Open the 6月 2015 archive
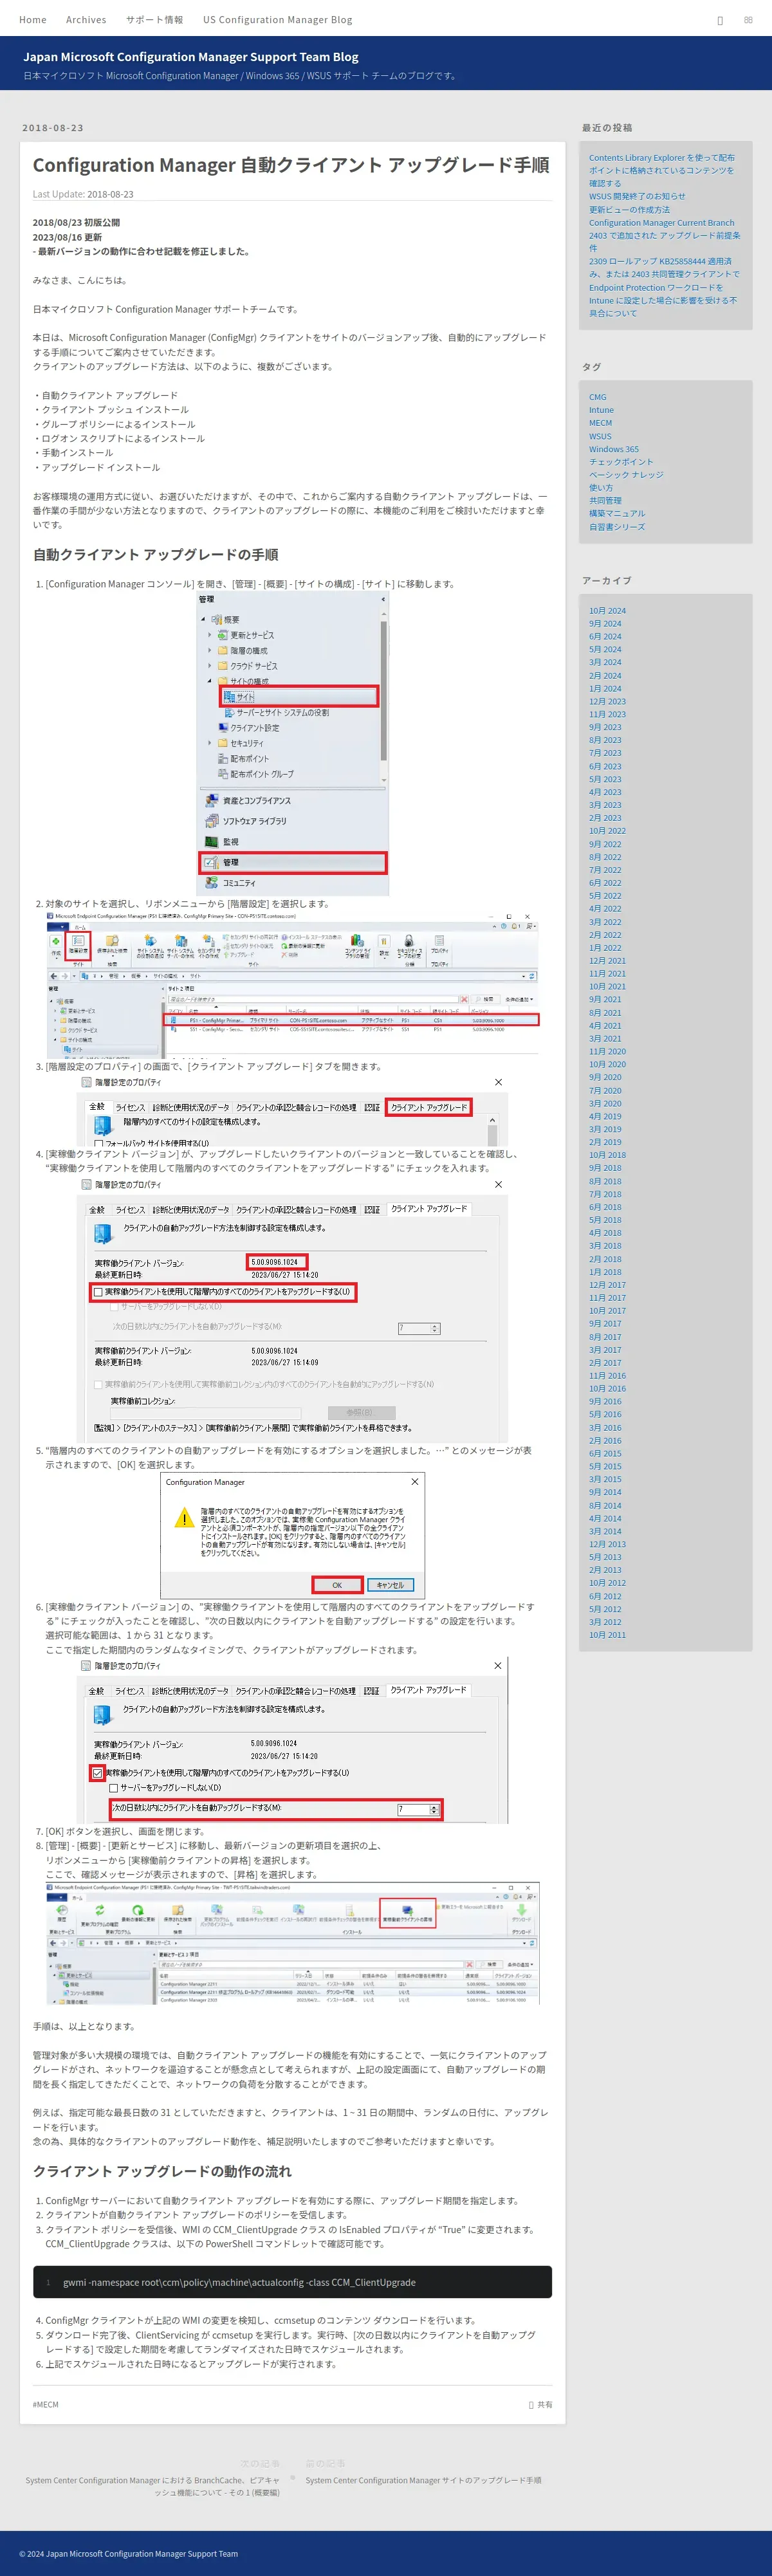This screenshot has width=772, height=2576. (605, 1454)
